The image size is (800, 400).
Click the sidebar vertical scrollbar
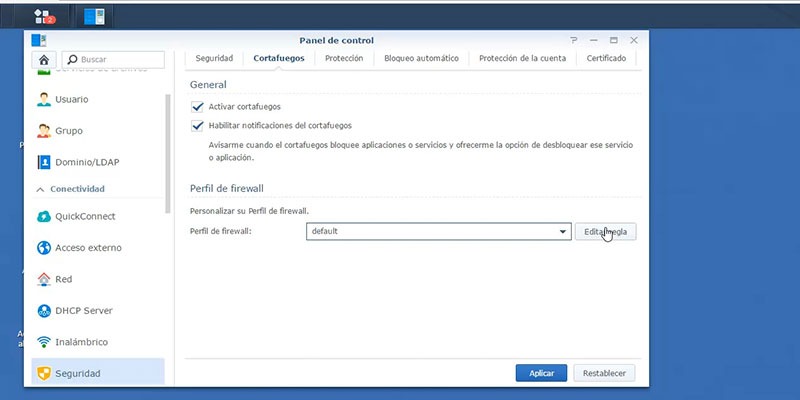click(168, 154)
